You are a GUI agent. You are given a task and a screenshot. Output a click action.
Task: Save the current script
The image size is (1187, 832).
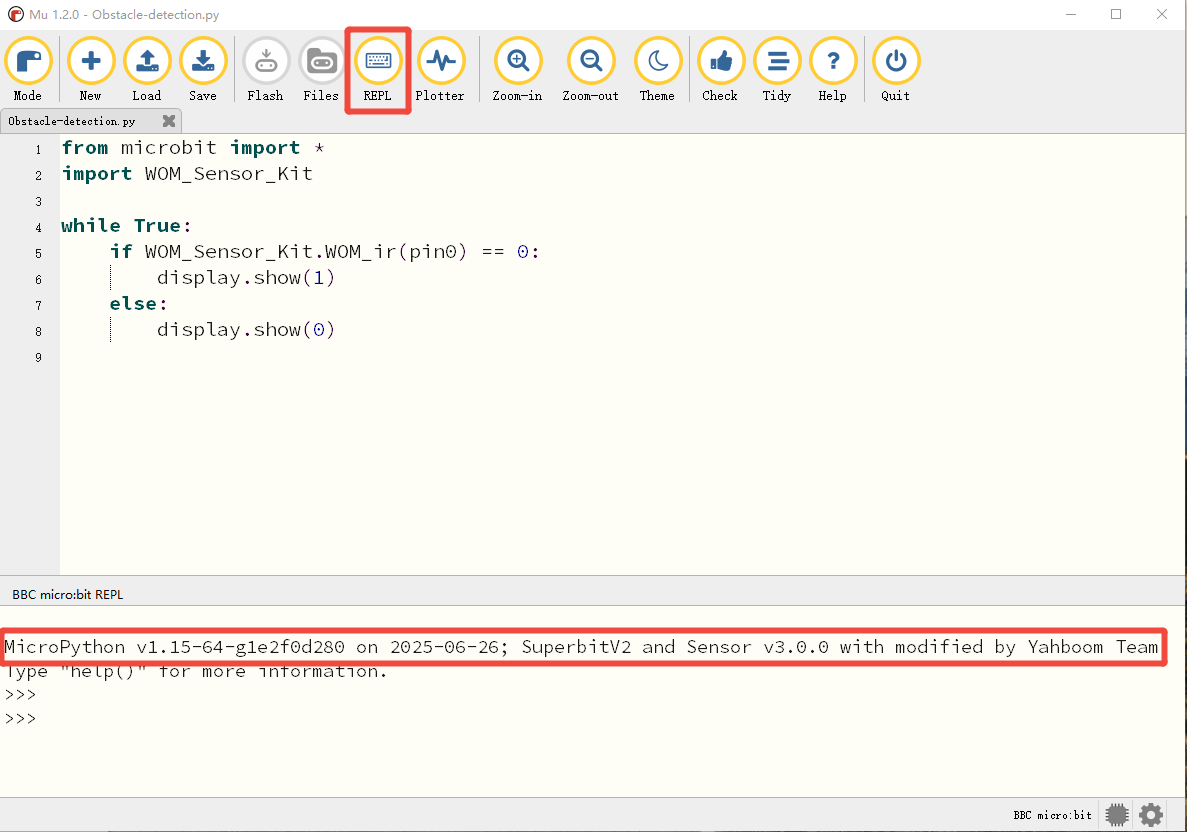pyautogui.click(x=203, y=70)
